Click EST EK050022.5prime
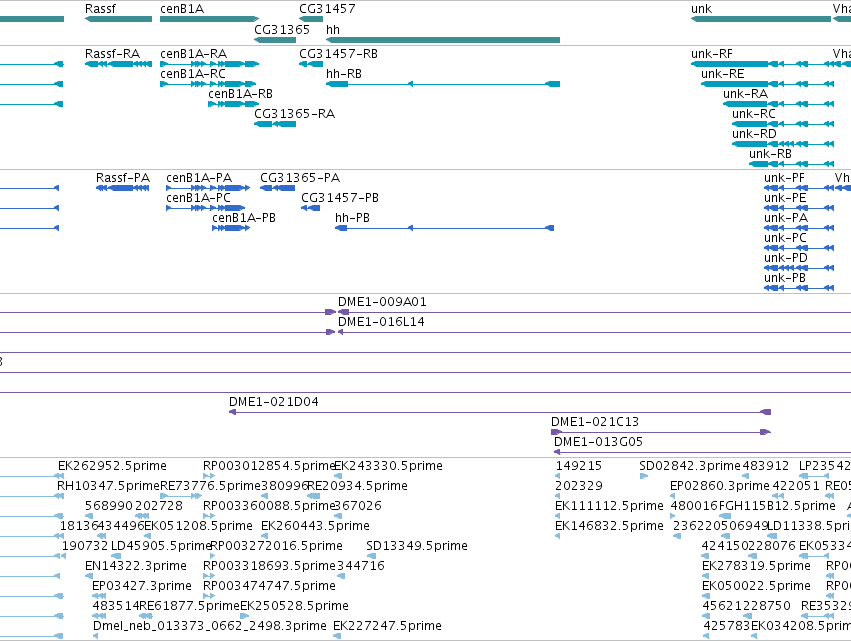The image size is (851, 641). point(756,586)
